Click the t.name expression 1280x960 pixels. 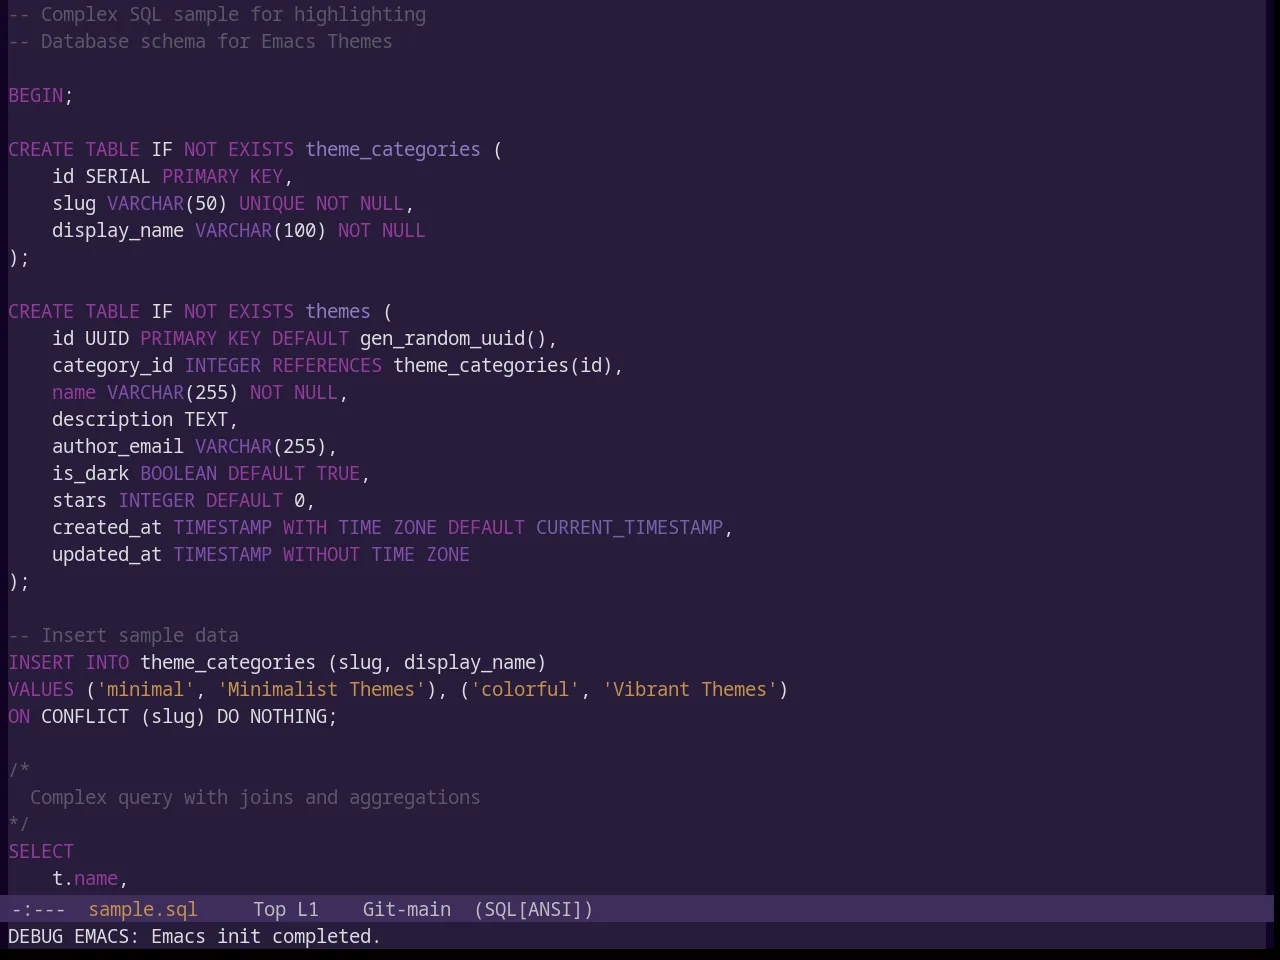(85, 878)
